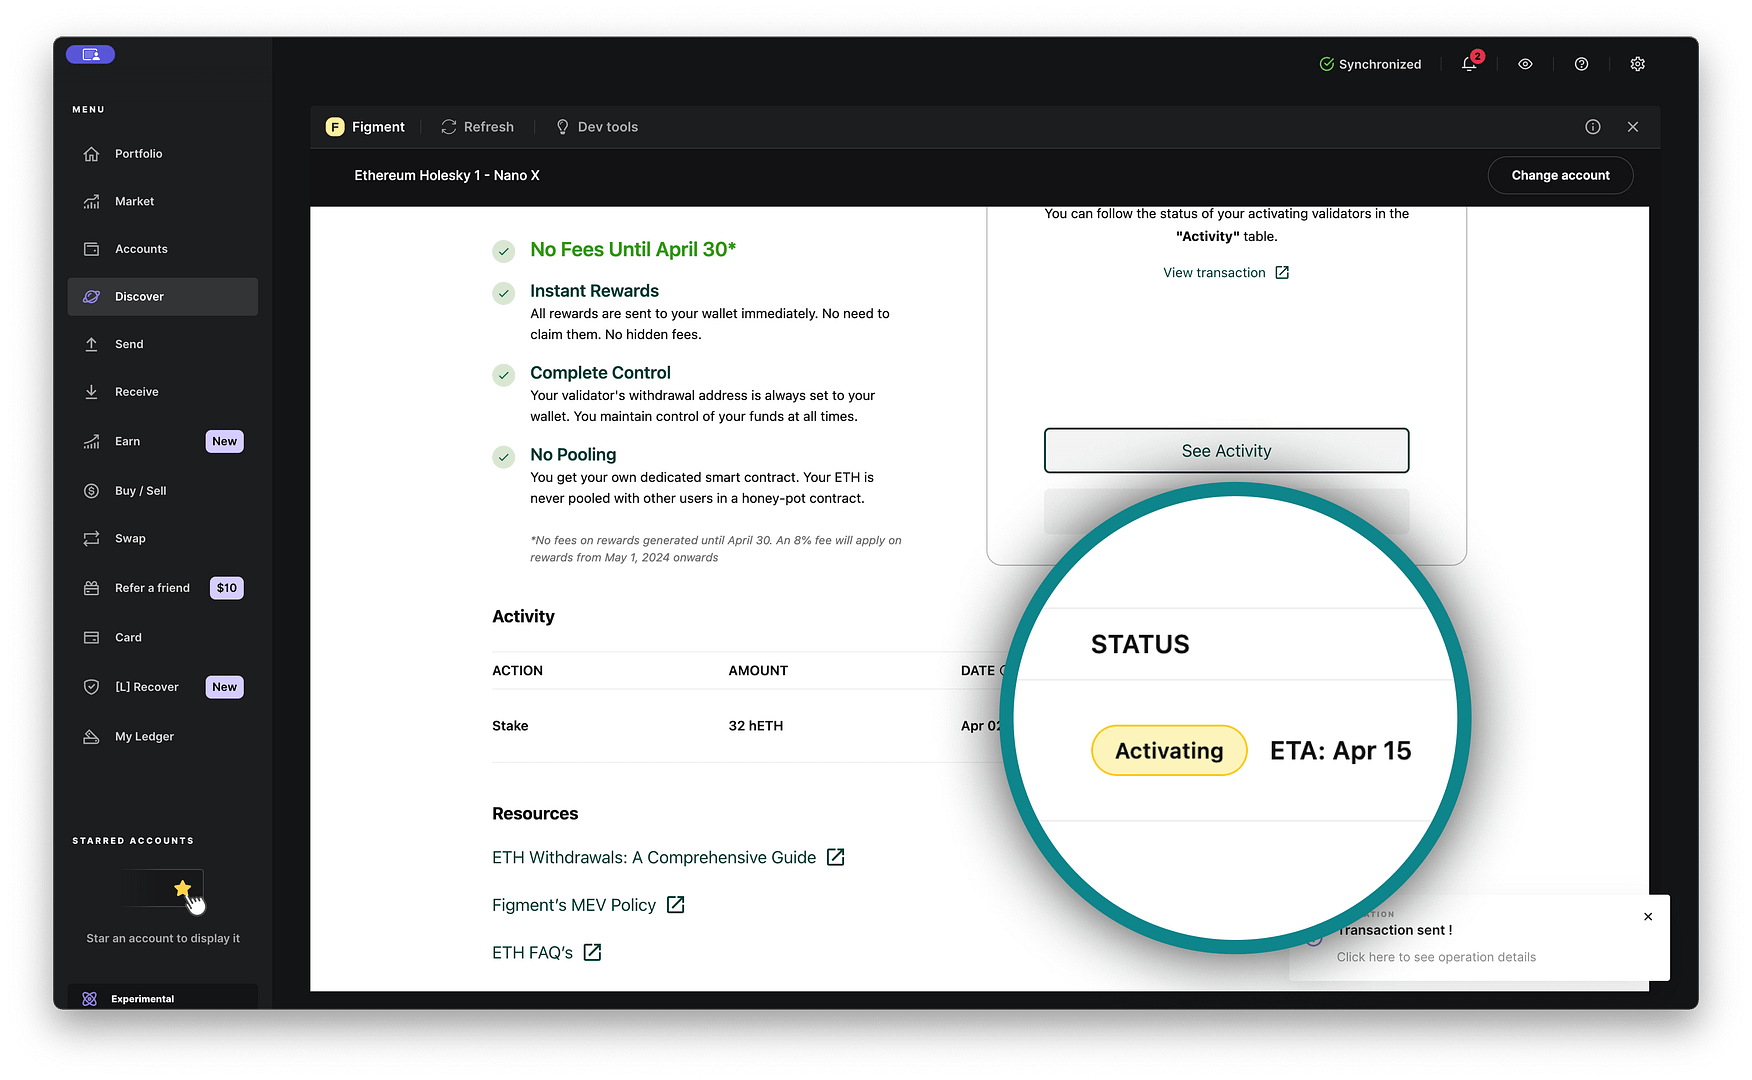Open Portfolio from the sidebar menu
The image size is (1752, 1080).
[138, 154]
